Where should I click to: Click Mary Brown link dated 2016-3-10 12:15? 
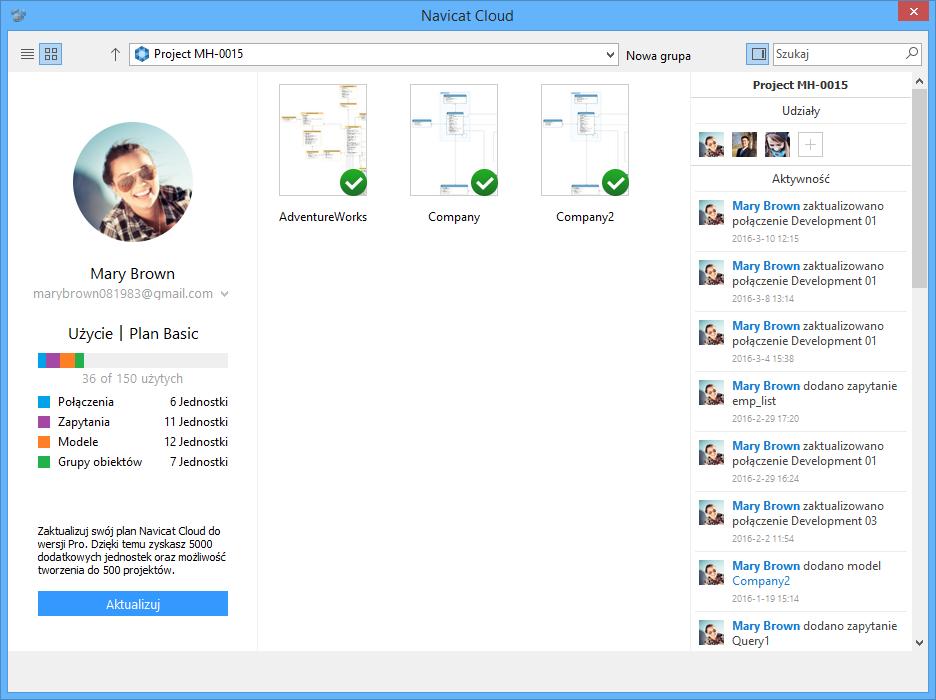766,206
